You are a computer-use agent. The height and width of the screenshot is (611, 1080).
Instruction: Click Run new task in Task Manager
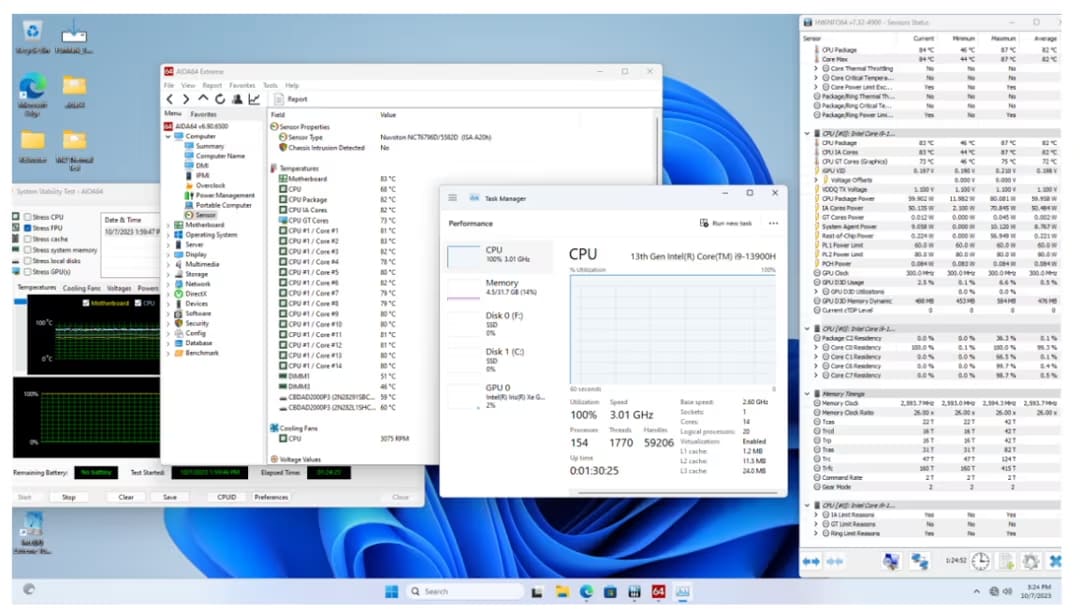[726, 223]
